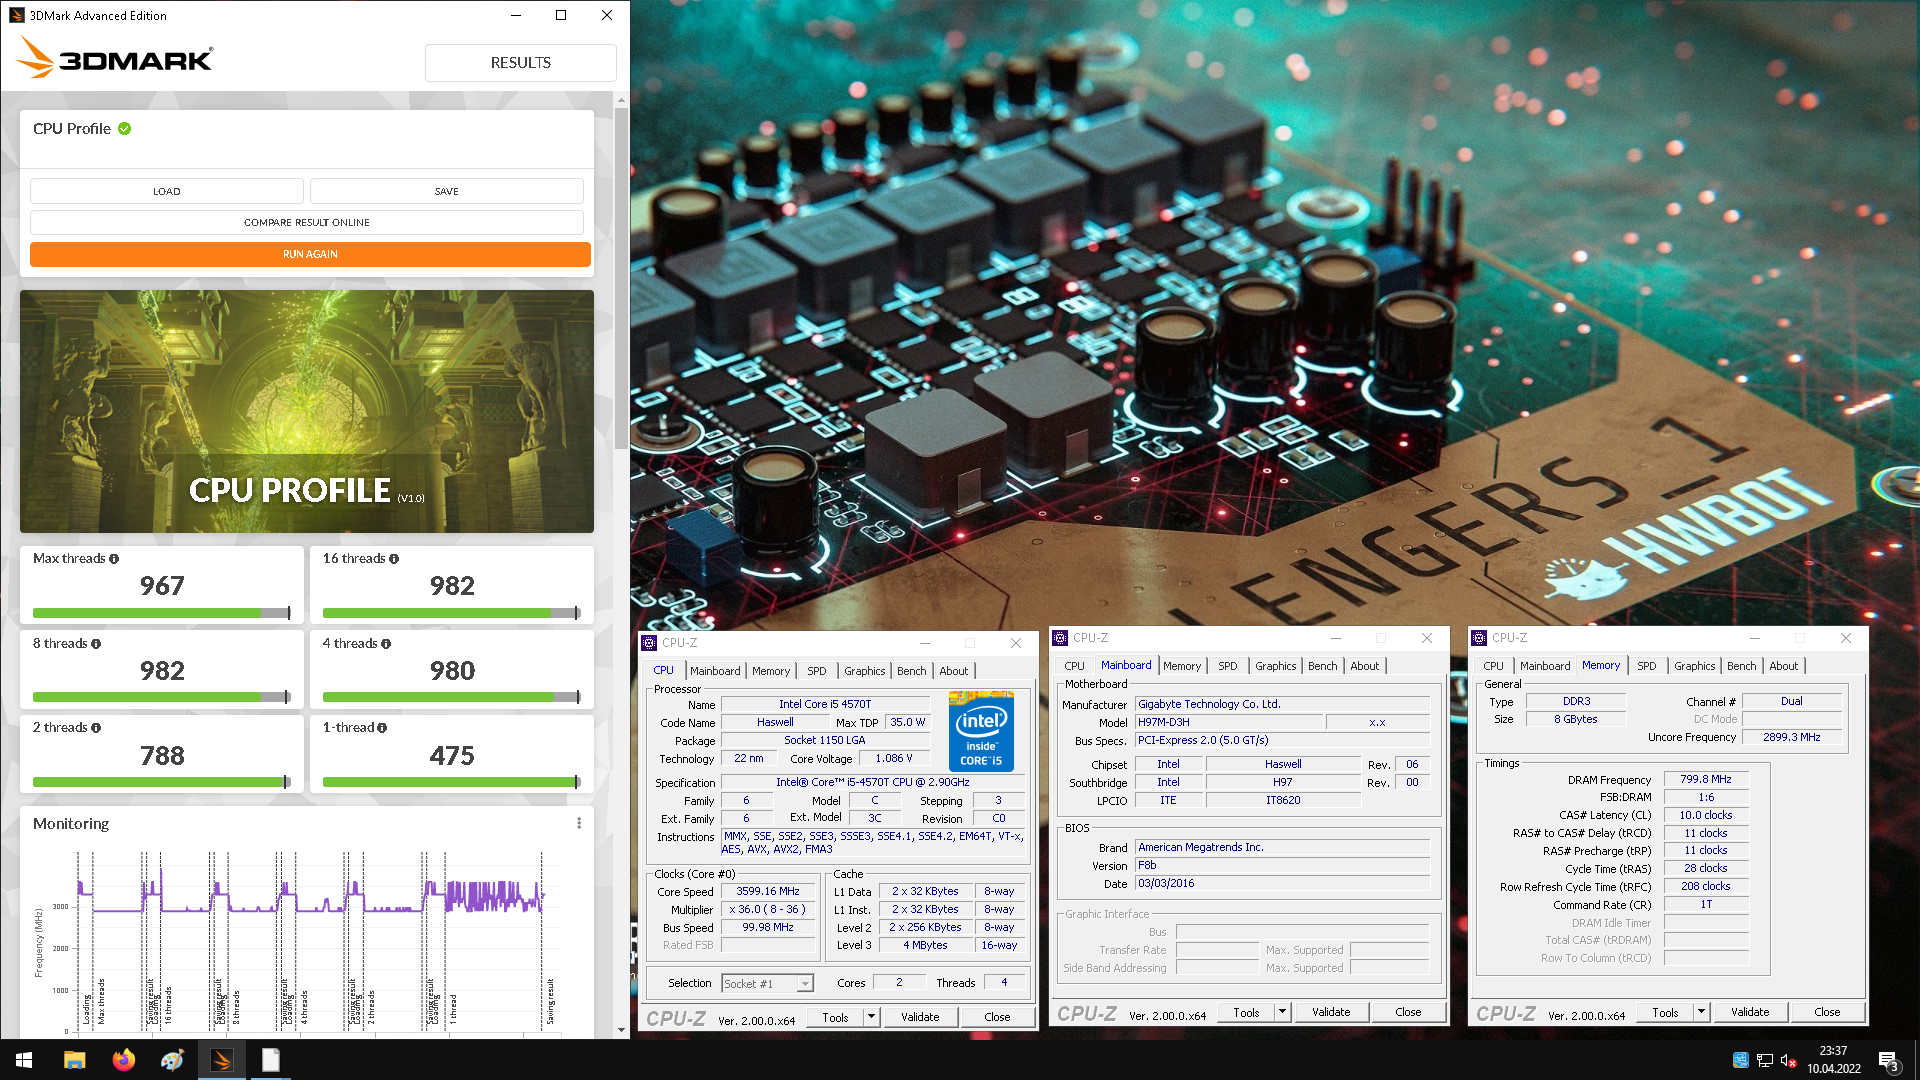Expand Tools dropdown arrow in CPU-Z Memory window
Screen dimensions: 1920x1080
[1701, 1012]
